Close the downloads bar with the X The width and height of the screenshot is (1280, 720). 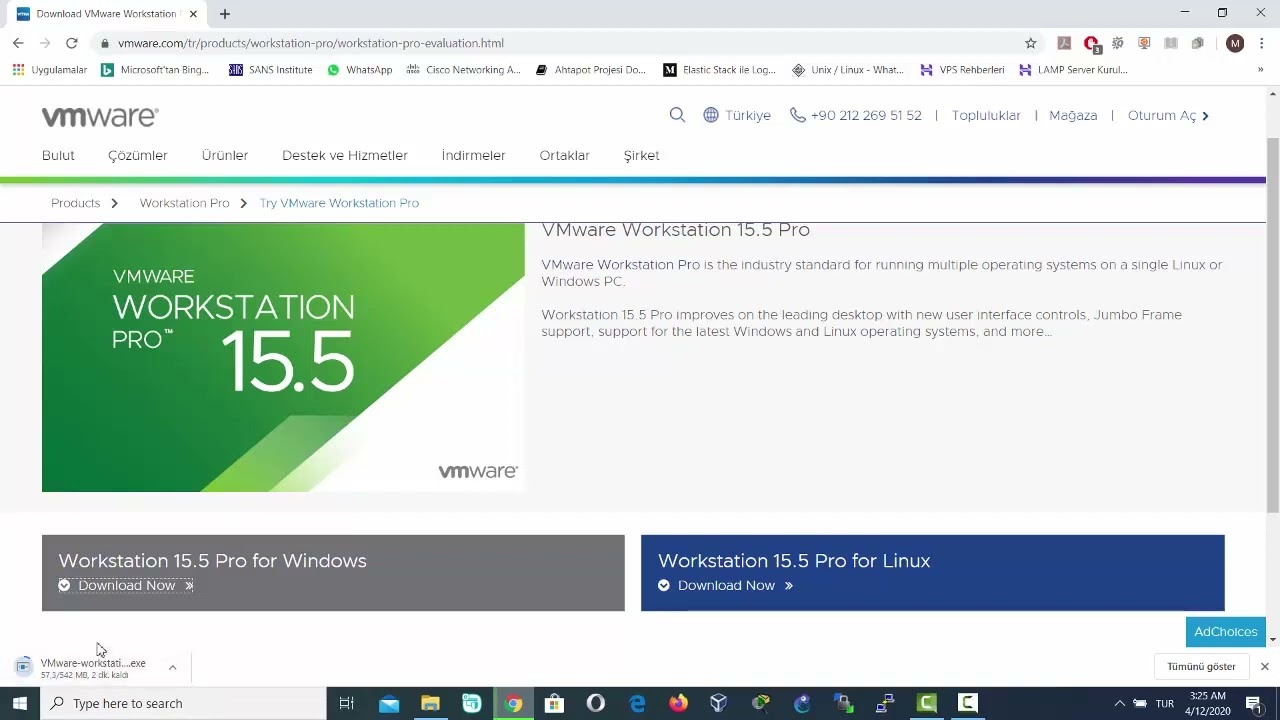click(x=1264, y=666)
